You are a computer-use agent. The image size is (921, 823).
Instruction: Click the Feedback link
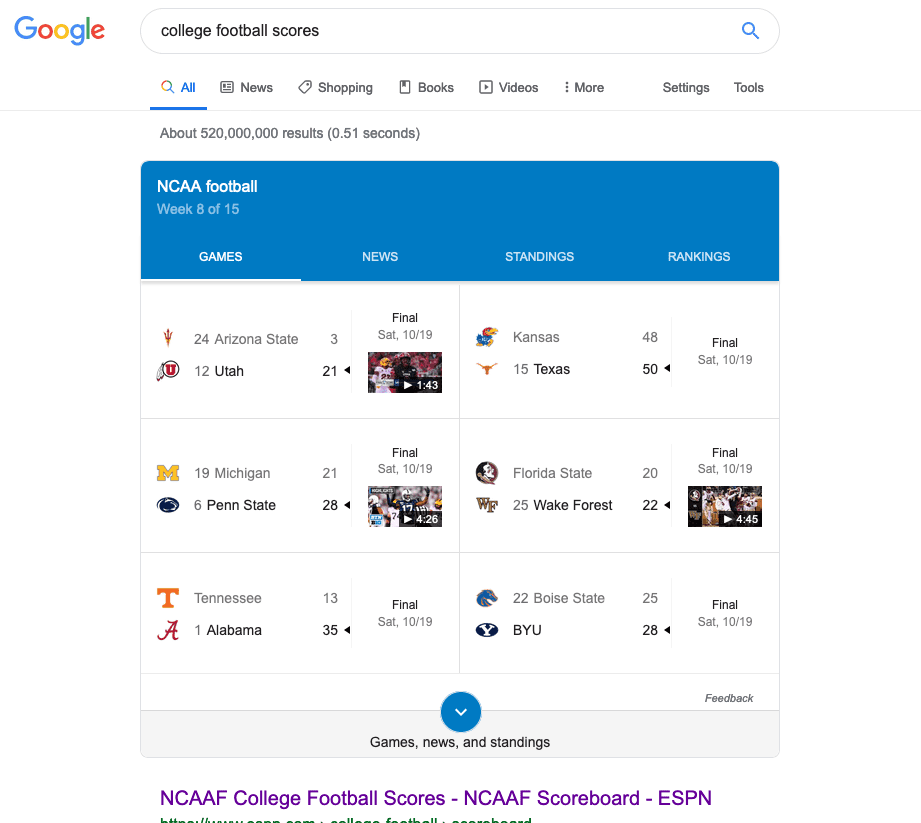pos(729,698)
